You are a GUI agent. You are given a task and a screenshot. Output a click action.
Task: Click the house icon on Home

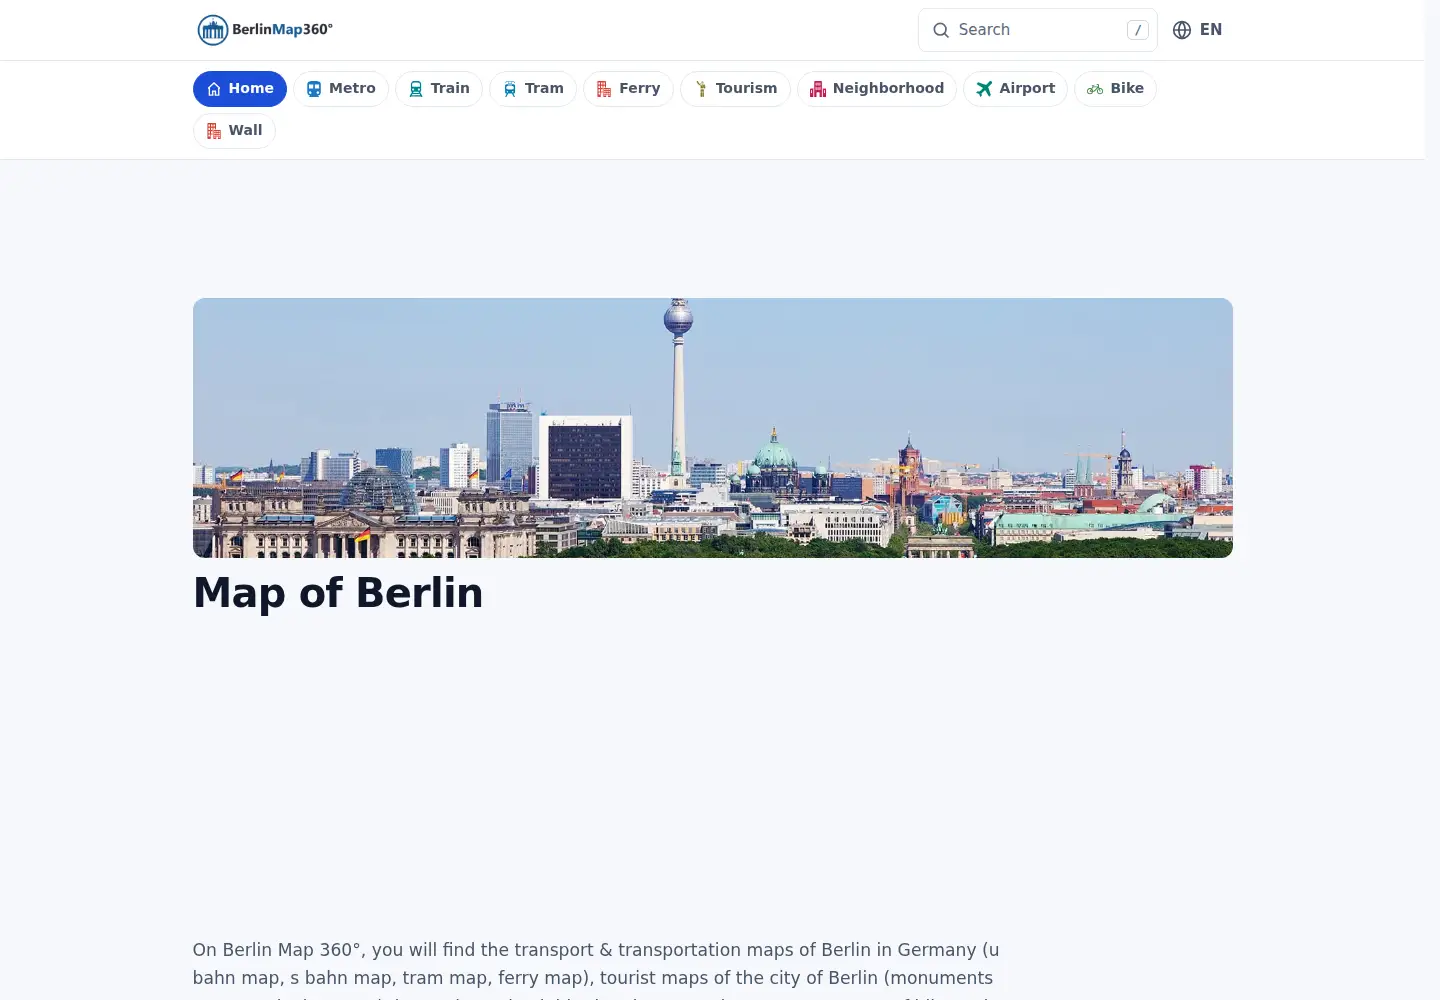coord(214,89)
